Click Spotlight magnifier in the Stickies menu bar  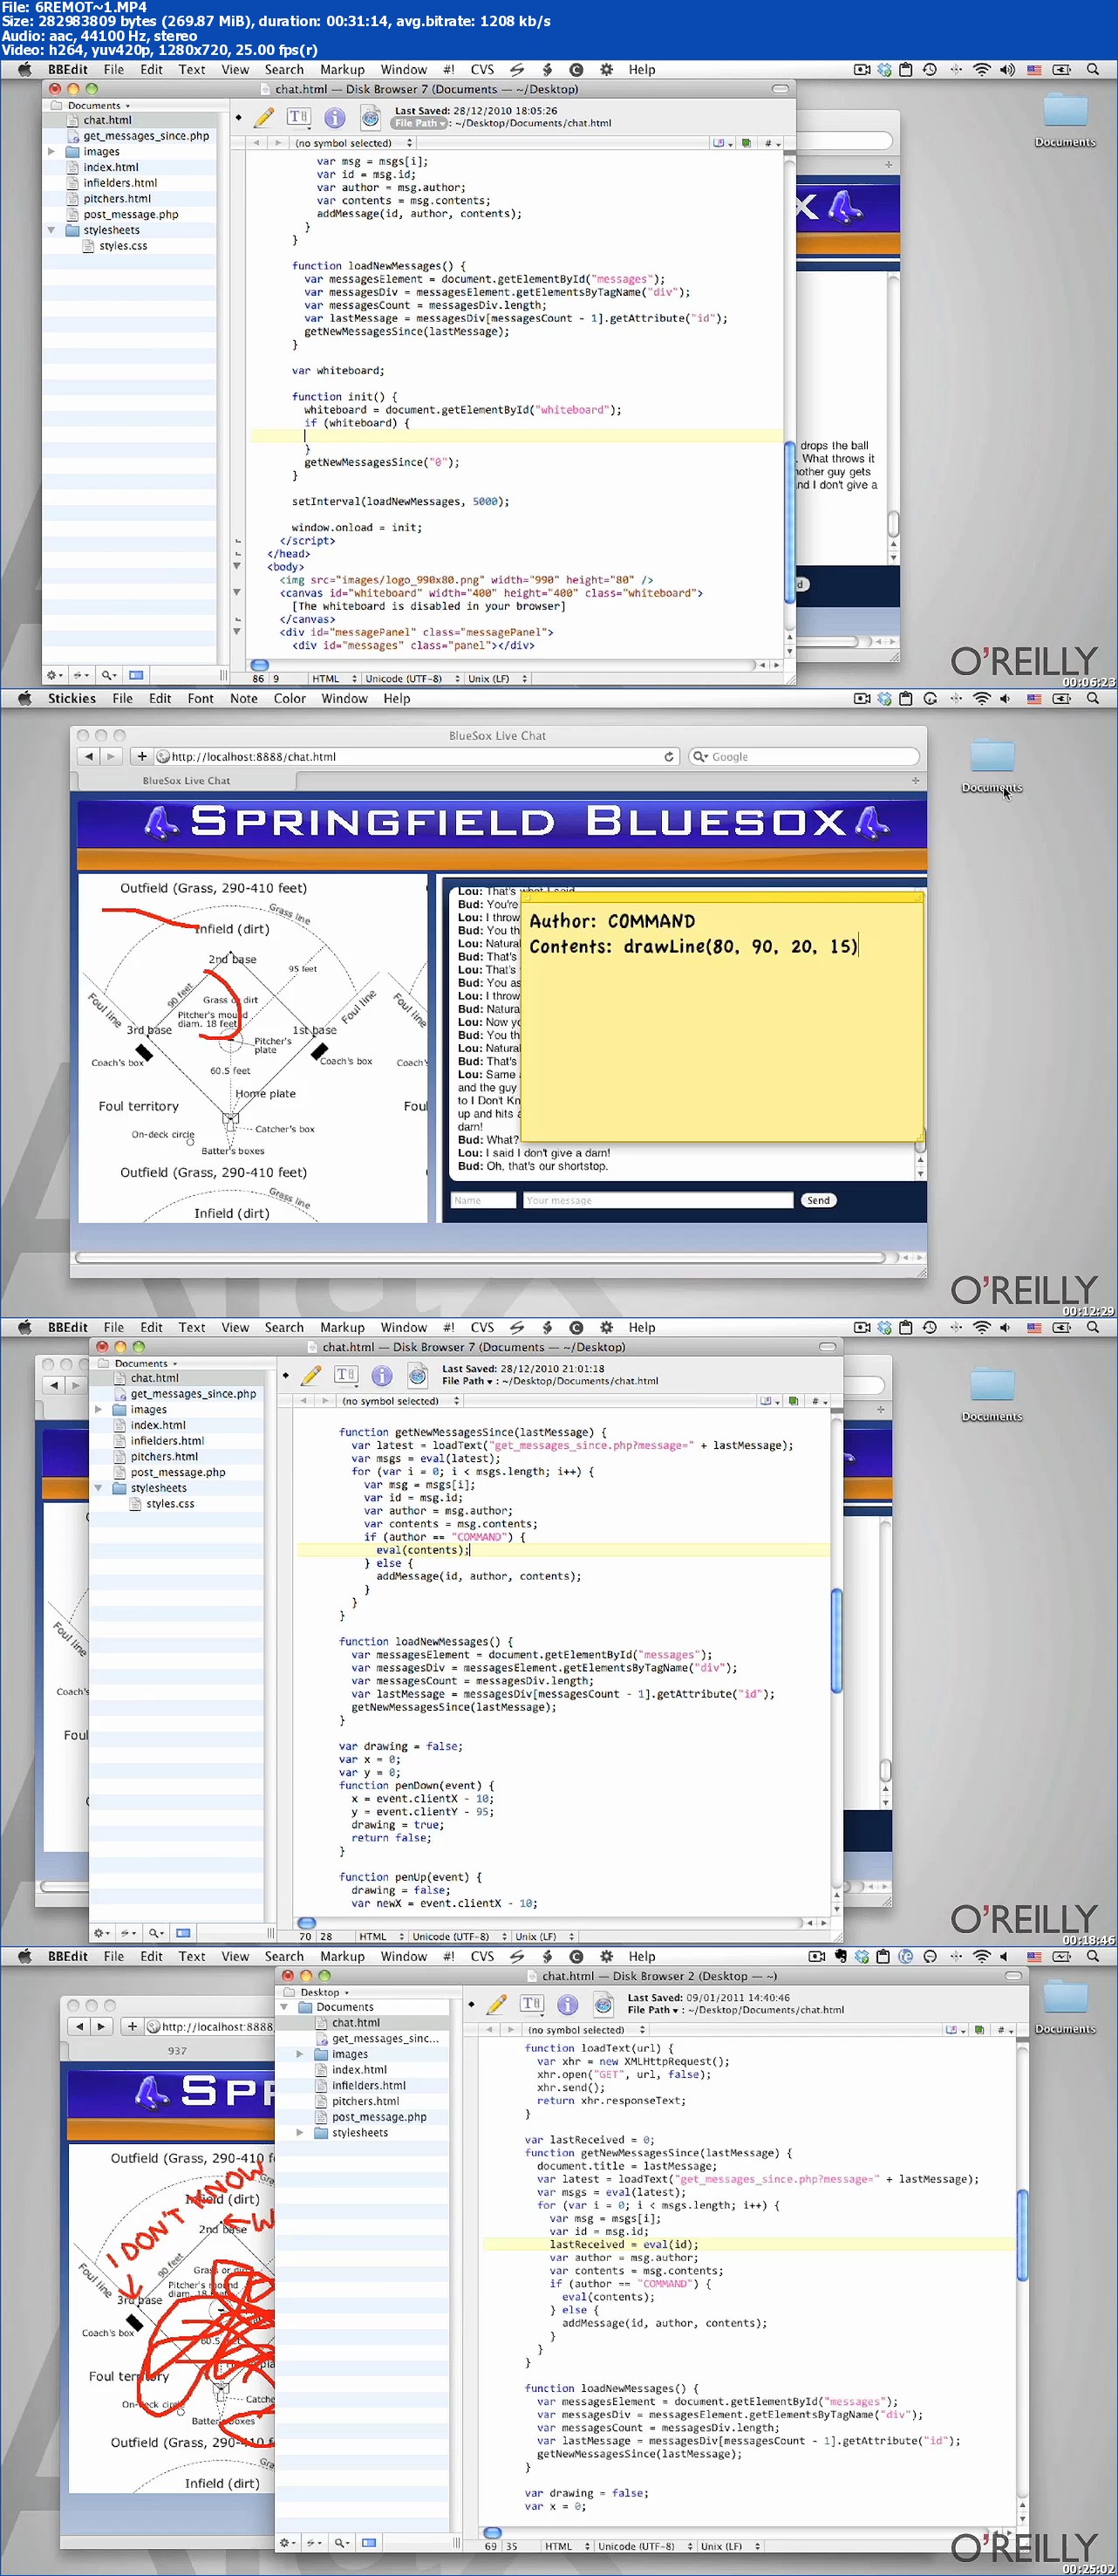tap(1092, 699)
